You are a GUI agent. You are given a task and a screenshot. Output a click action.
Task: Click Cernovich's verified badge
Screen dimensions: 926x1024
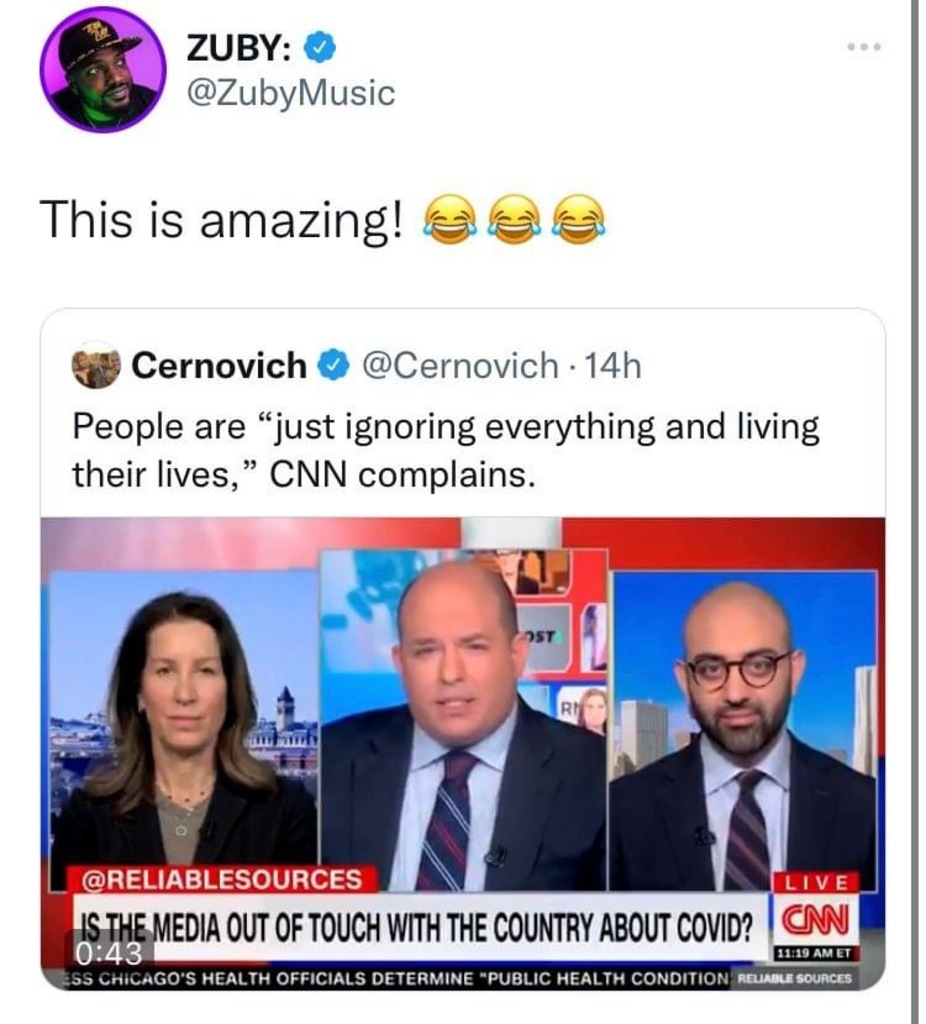pos(334,366)
